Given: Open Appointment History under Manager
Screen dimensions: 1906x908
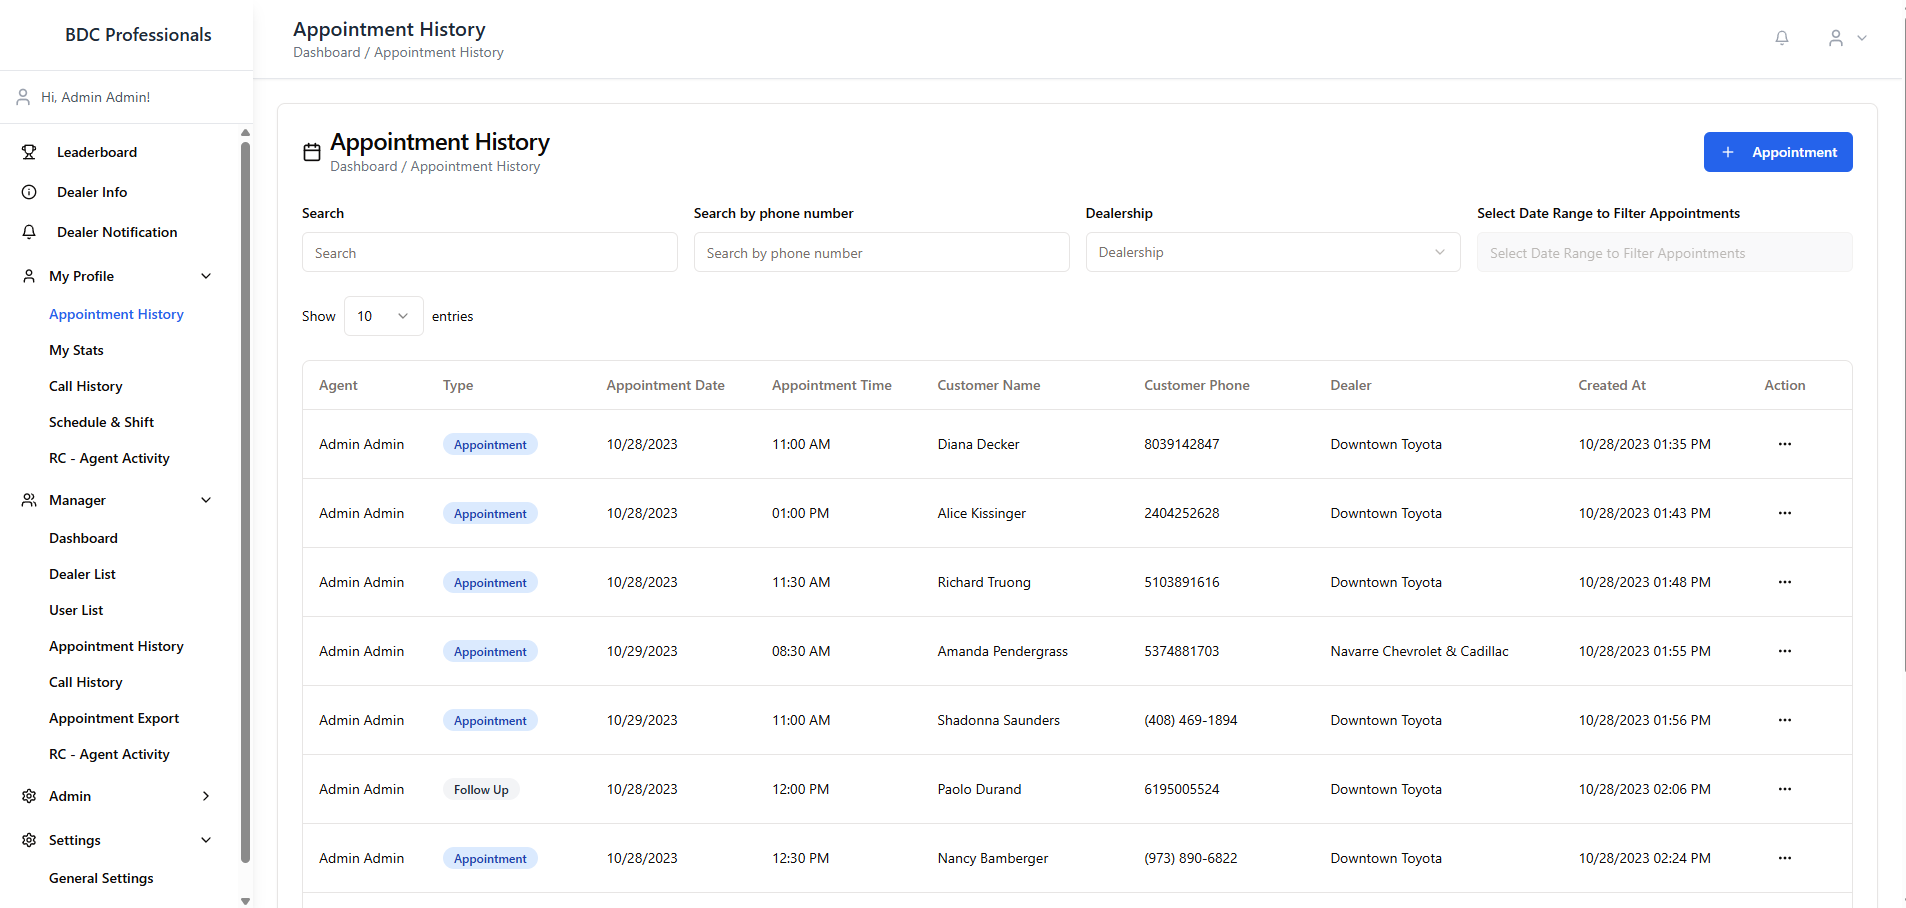Looking at the screenshot, I should [116, 646].
